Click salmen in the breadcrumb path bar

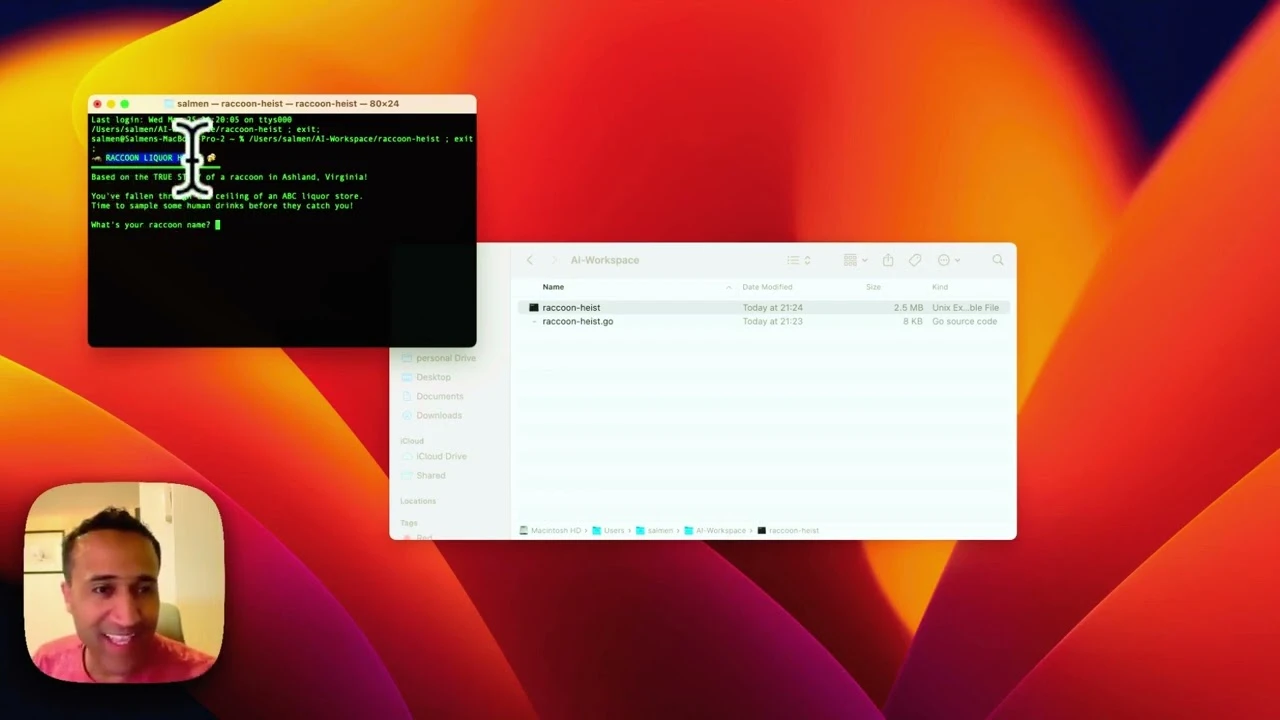(660, 530)
